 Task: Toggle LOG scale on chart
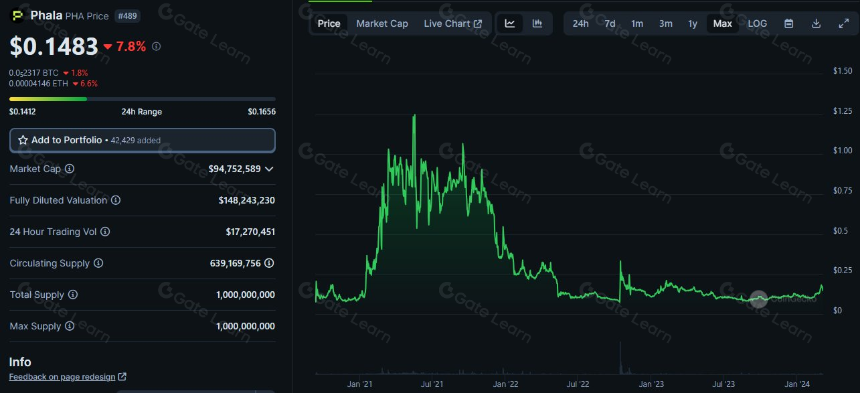click(757, 24)
